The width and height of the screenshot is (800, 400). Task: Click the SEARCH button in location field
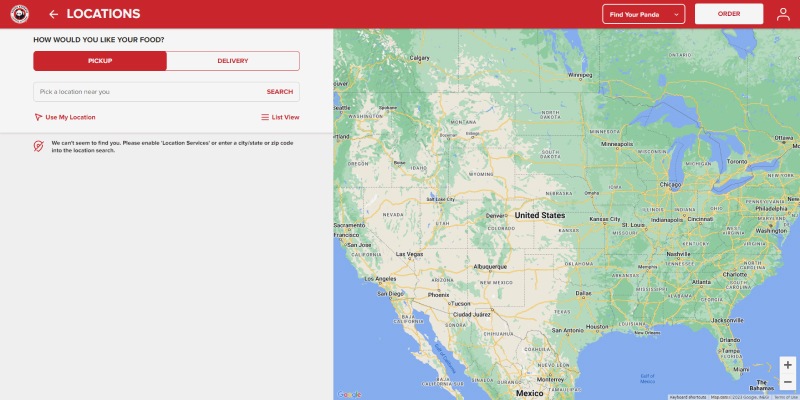(x=279, y=92)
